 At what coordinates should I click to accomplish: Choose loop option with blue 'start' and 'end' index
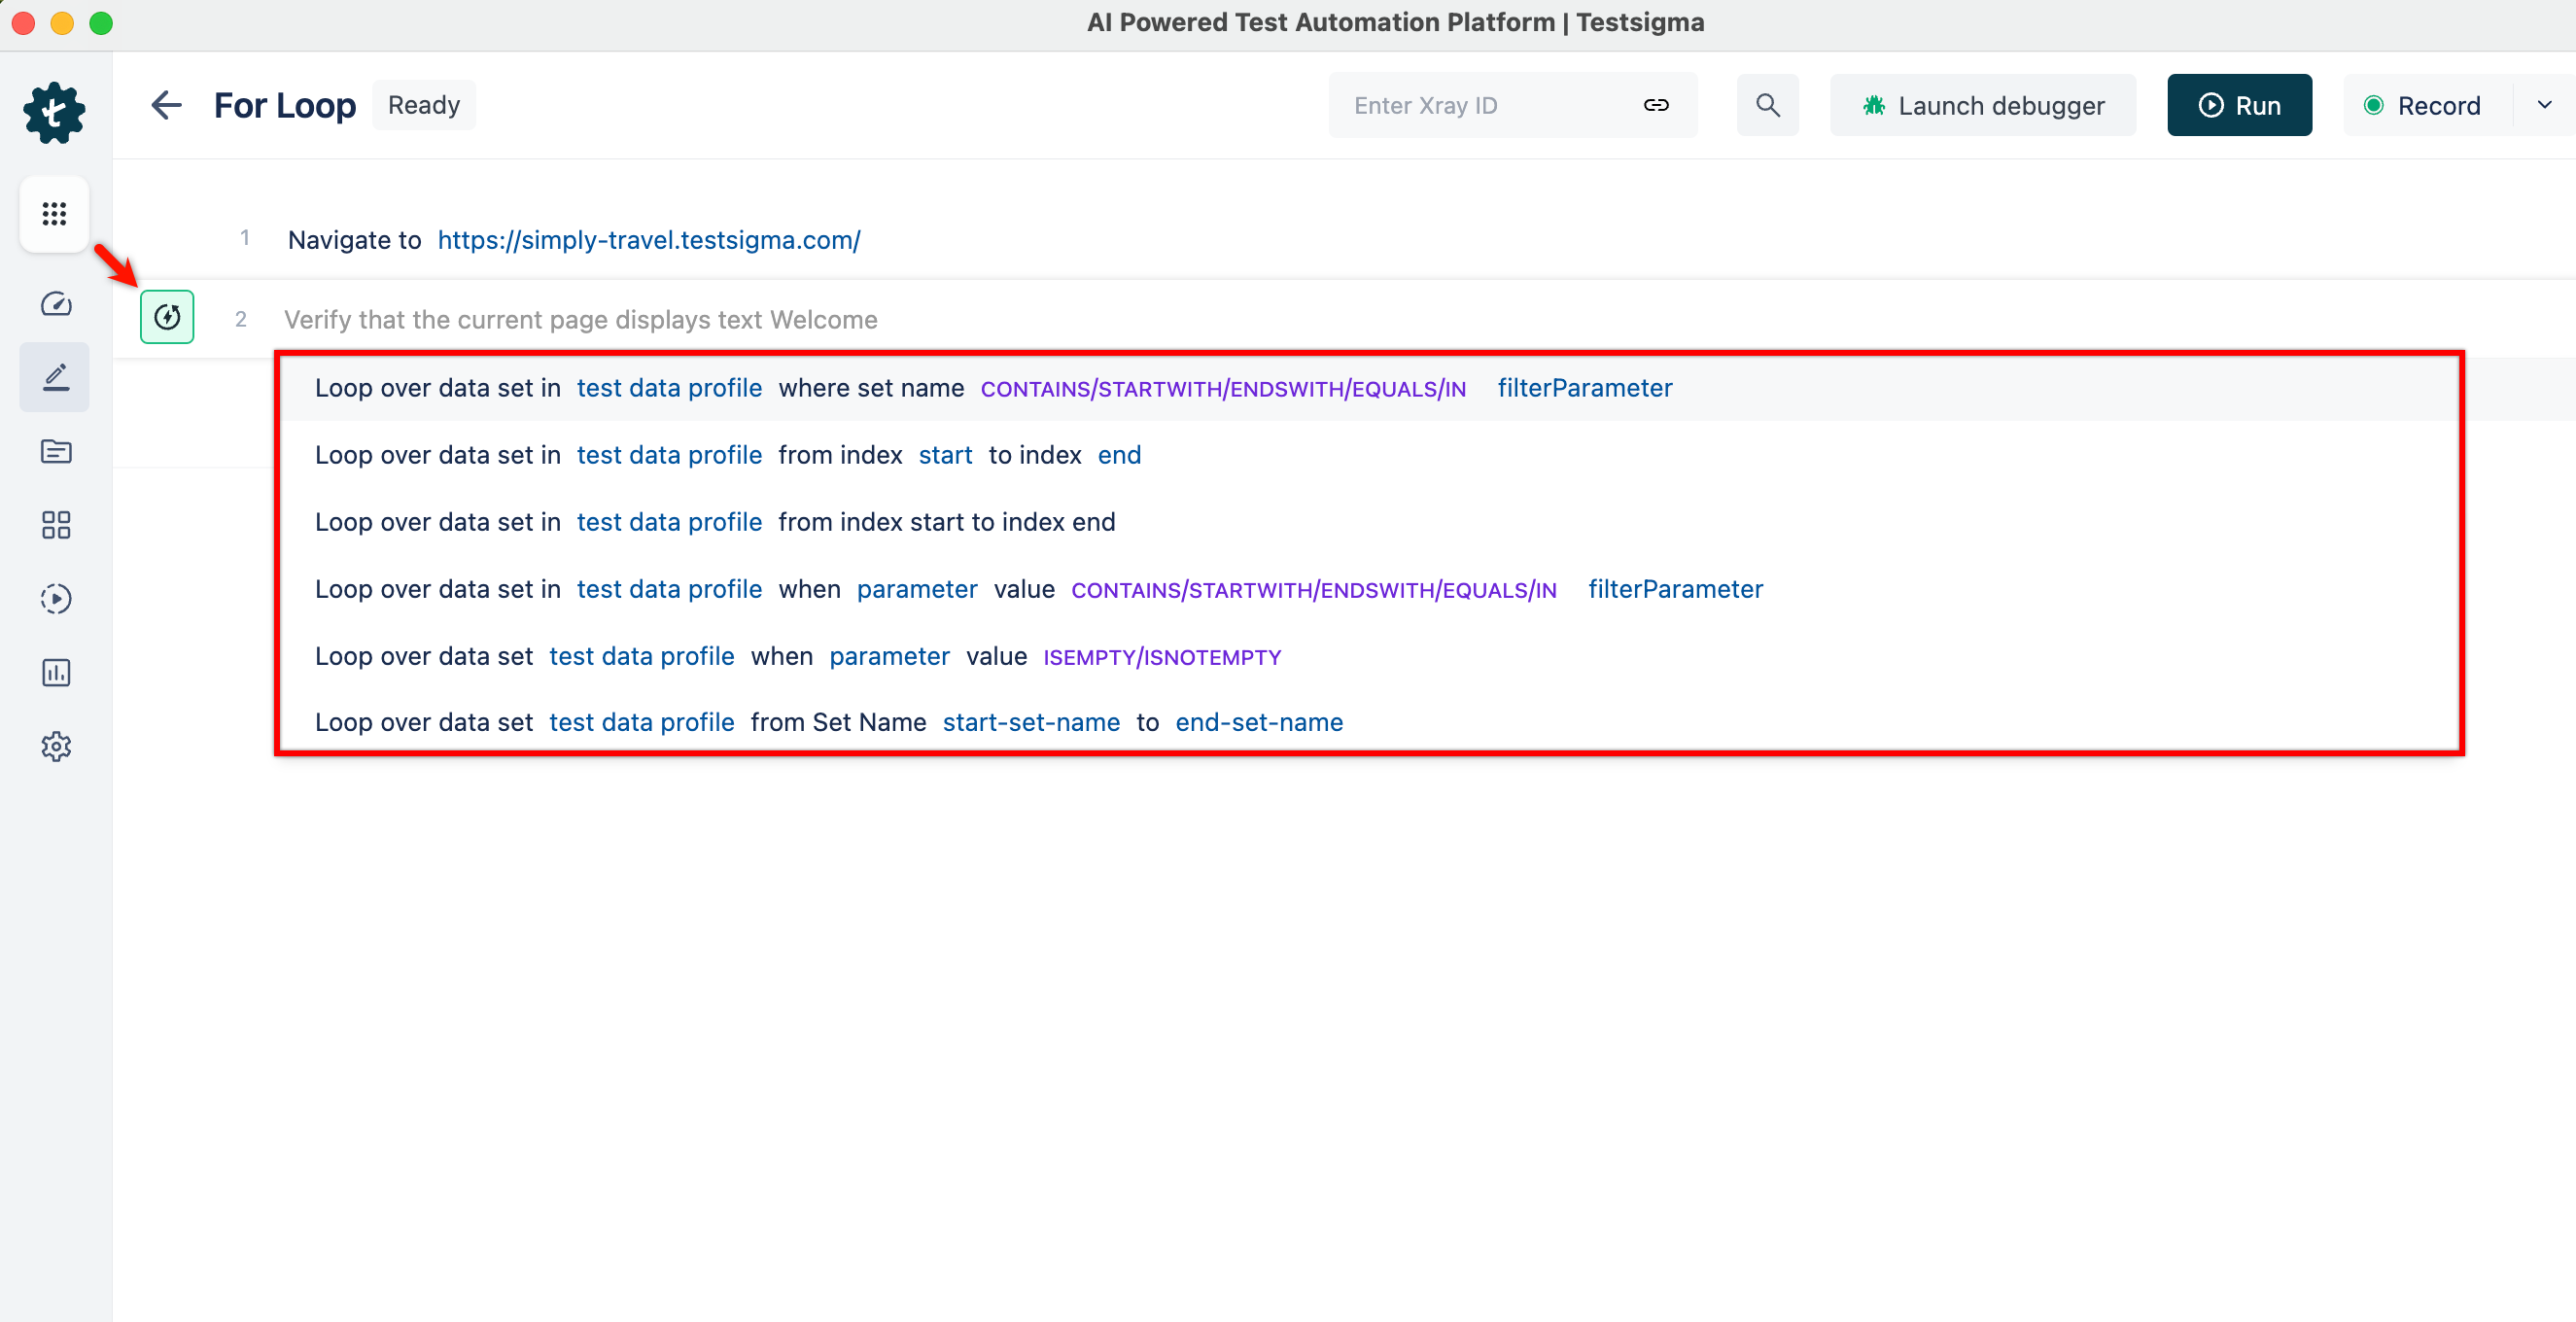[x=1369, y=455]
